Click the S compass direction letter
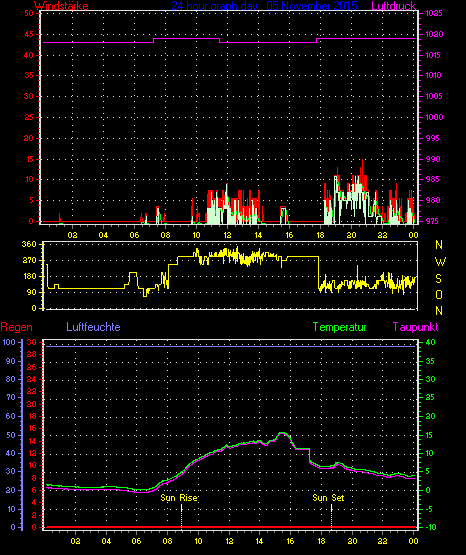 click(x=438, y=279)
